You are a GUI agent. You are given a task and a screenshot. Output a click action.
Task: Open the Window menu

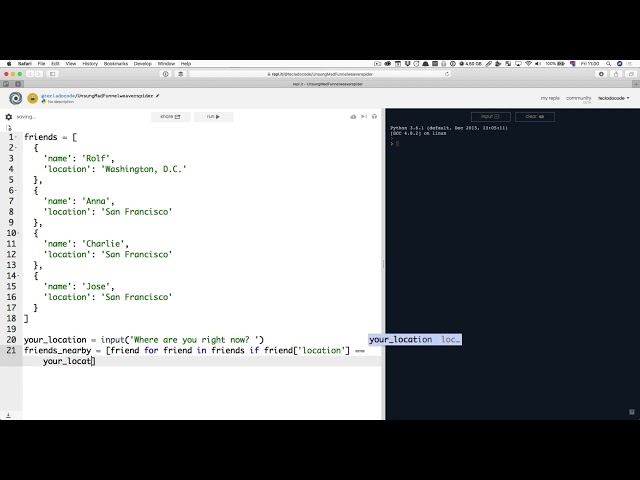(166, 64)
